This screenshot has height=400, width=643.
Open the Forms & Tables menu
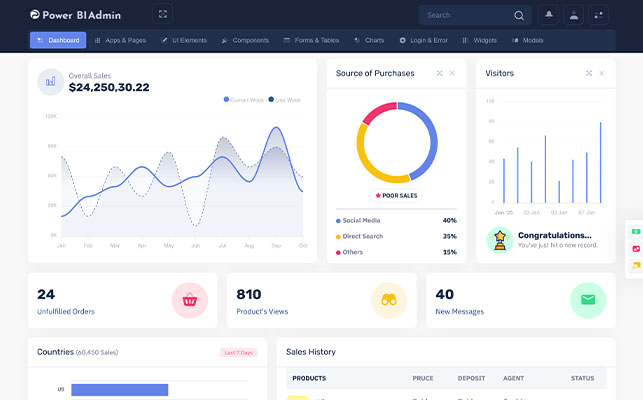click(x=311, y=40)
